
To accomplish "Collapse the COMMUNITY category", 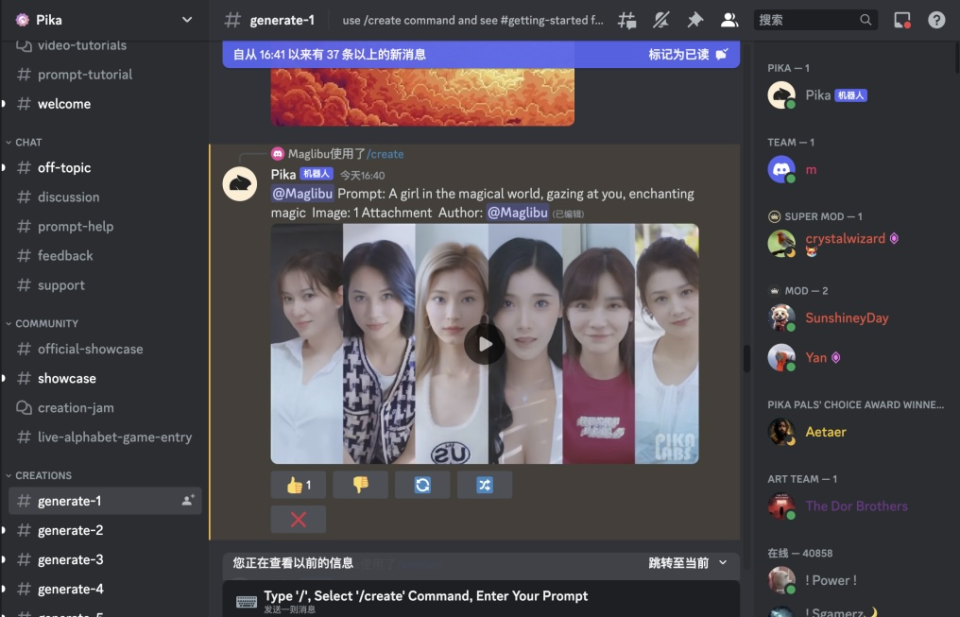I will 45,322.
